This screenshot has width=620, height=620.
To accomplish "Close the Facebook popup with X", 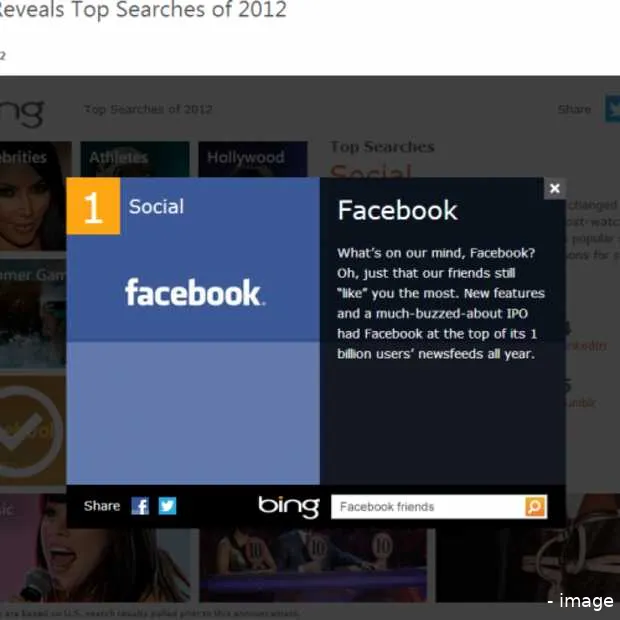I will (x=555, y=189).
